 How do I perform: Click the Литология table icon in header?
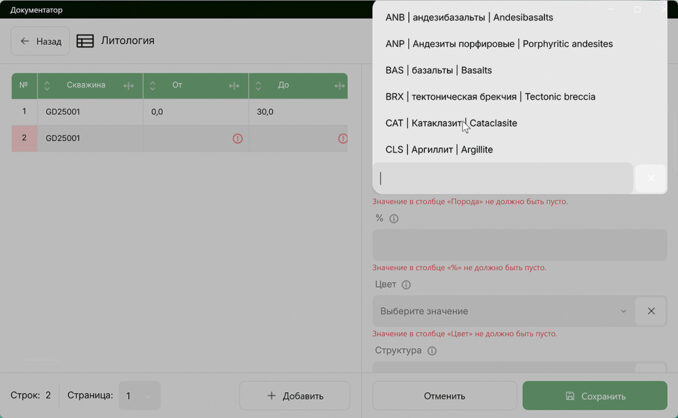[85, 41]
